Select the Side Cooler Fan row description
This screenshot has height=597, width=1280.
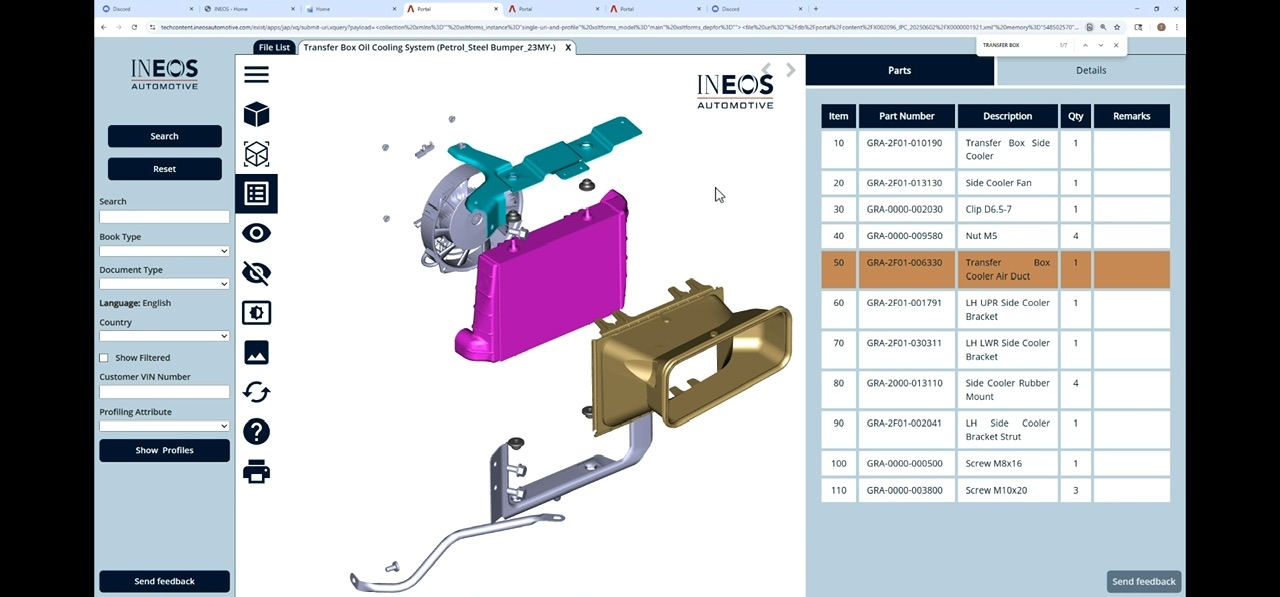[998, 183]
